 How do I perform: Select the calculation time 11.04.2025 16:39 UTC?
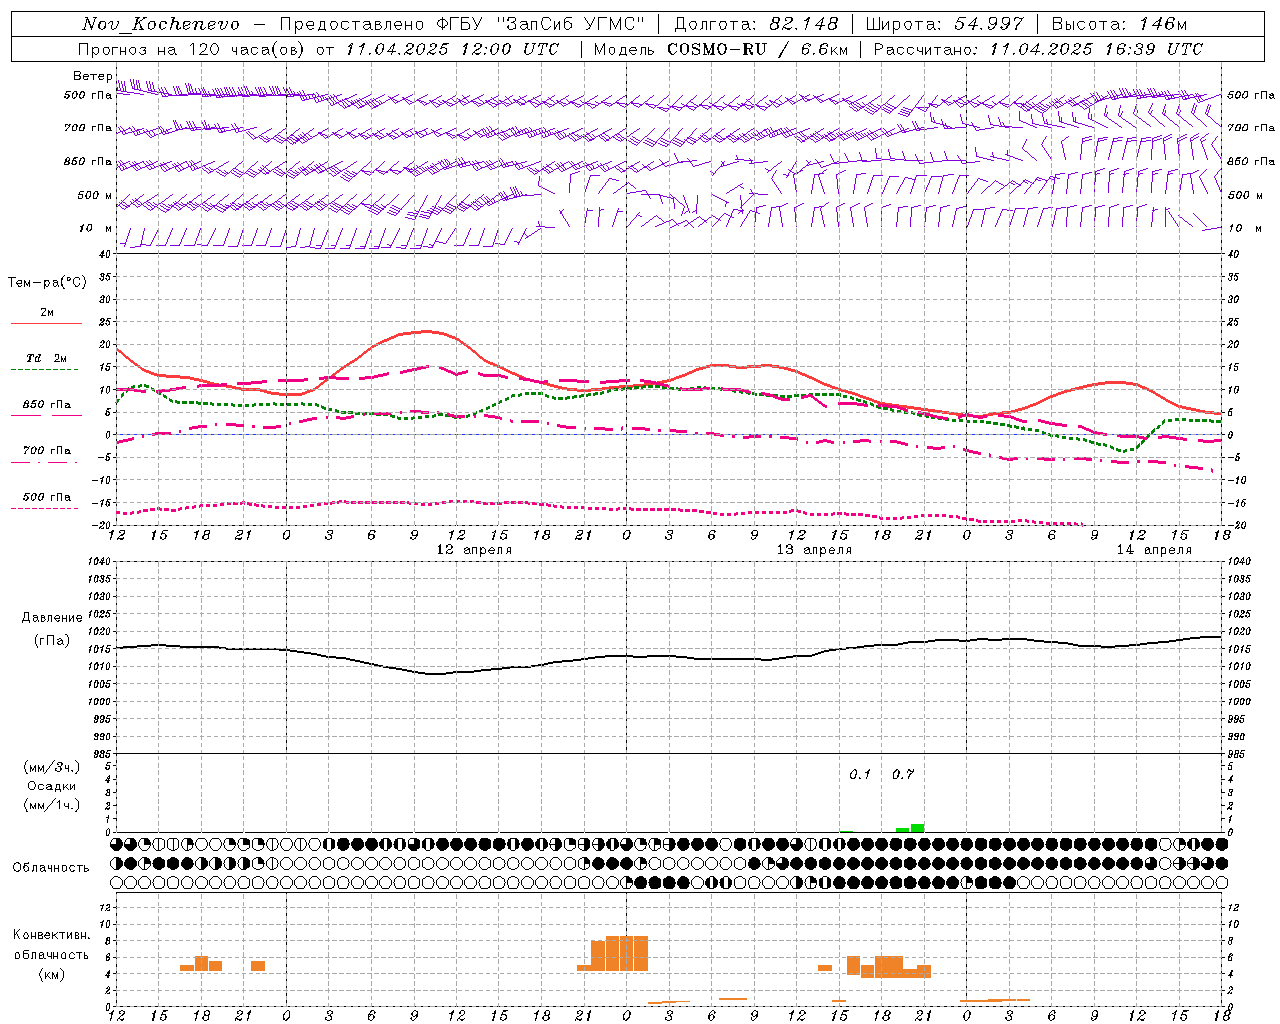click(x=1096, y=49)
